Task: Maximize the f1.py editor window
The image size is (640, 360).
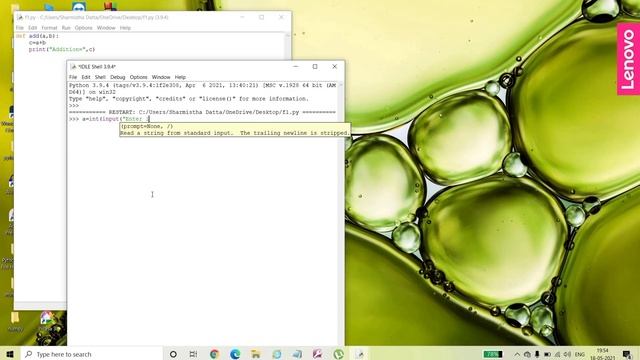Action: point(262,18)
